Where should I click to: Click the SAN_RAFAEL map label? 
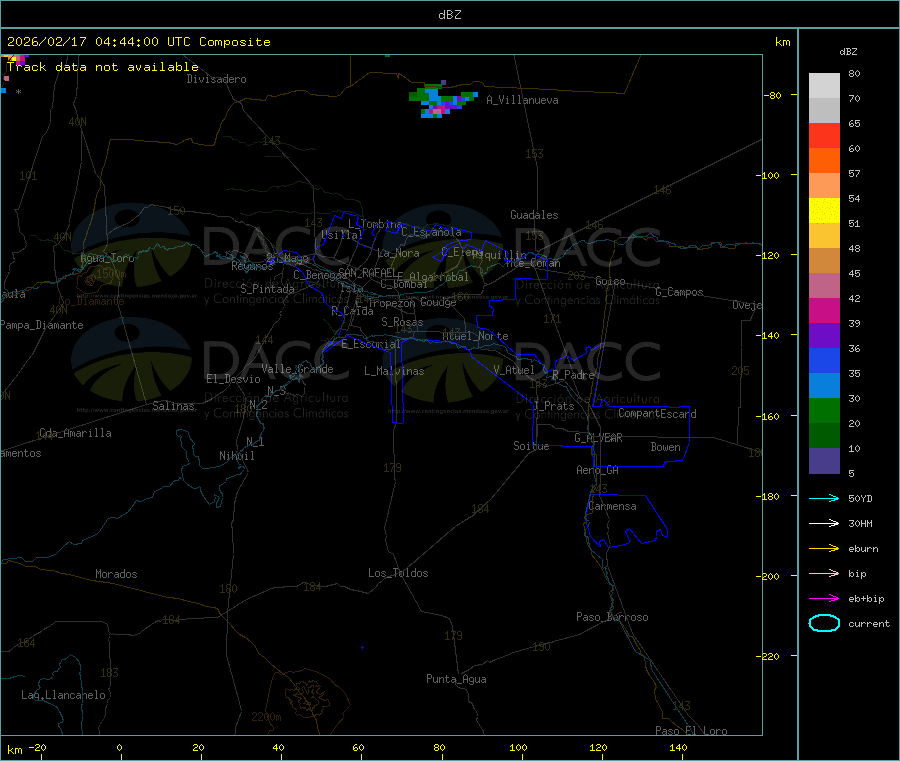pyautogui.click(x=367, y=272)
